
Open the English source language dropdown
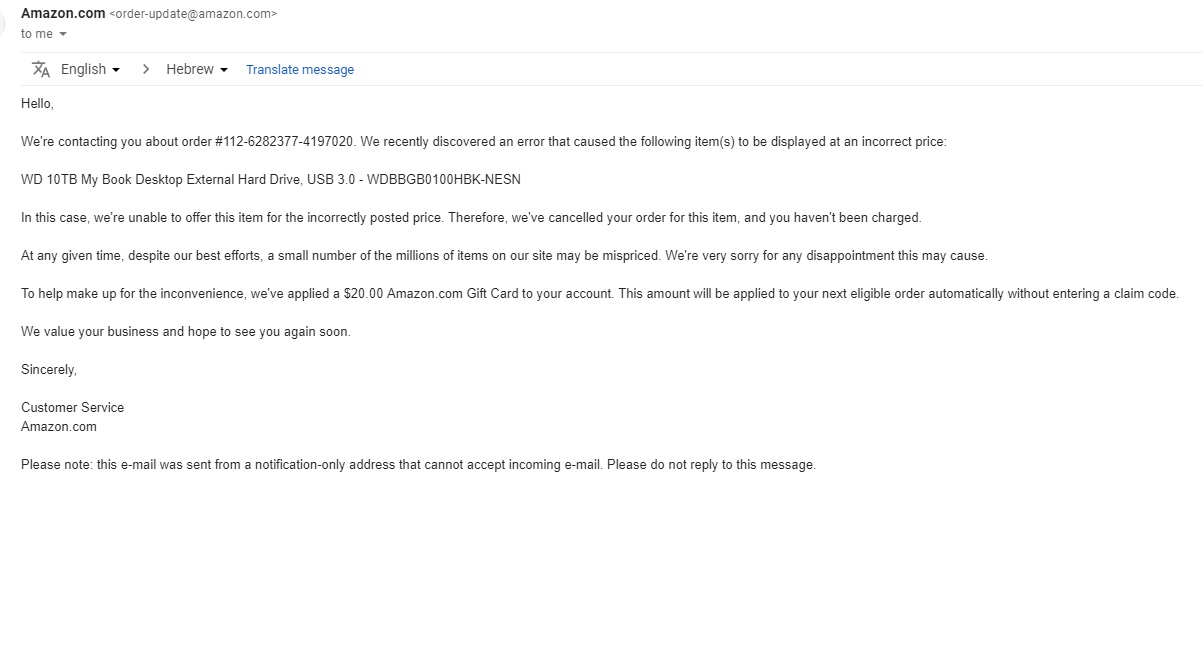90,69
